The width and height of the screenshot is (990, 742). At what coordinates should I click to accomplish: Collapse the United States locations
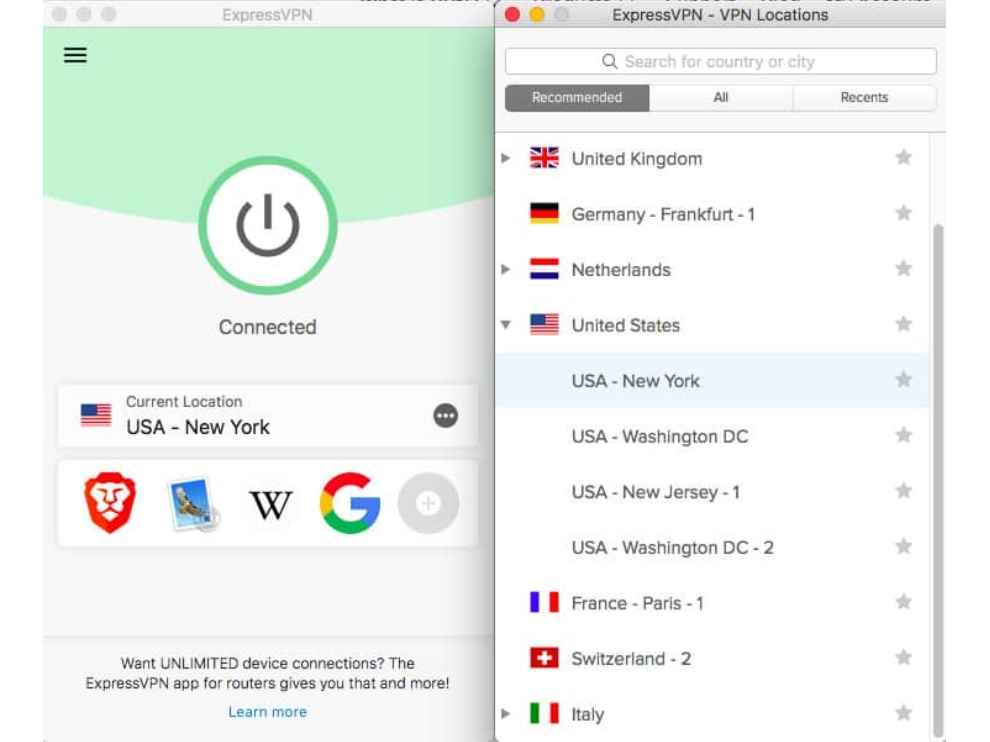point(506,325)
